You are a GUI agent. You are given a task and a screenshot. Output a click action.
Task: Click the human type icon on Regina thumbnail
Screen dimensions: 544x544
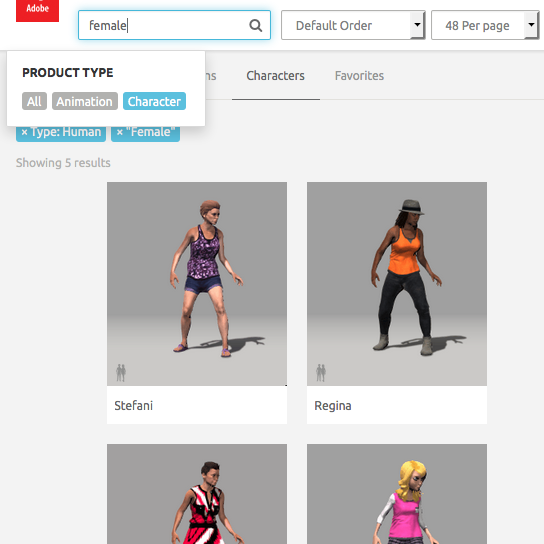pos(321,373)
